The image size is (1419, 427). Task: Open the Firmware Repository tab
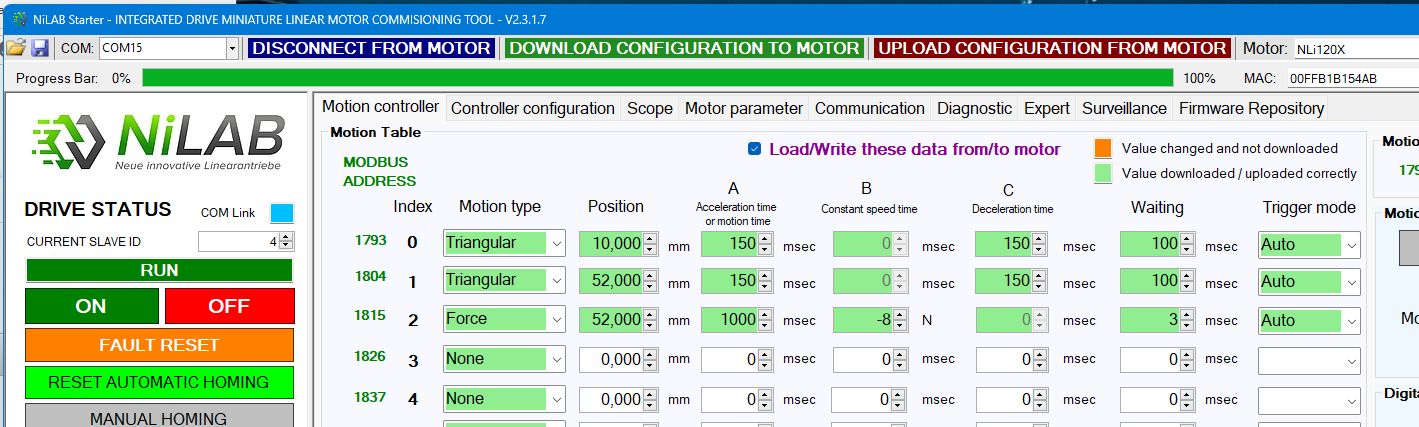(1250, 108)
